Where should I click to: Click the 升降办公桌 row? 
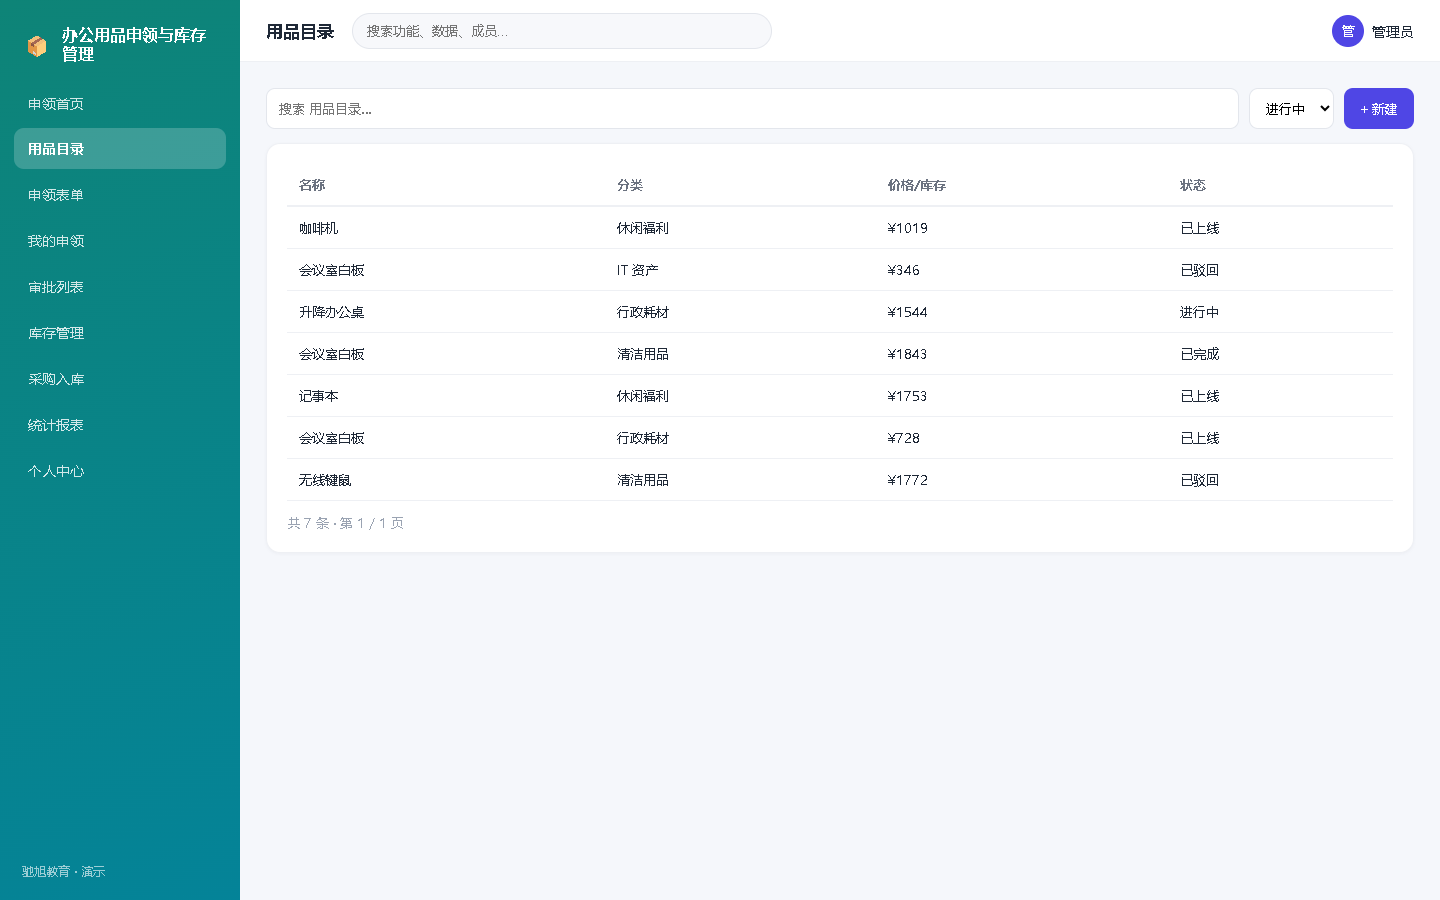[840, 312]
